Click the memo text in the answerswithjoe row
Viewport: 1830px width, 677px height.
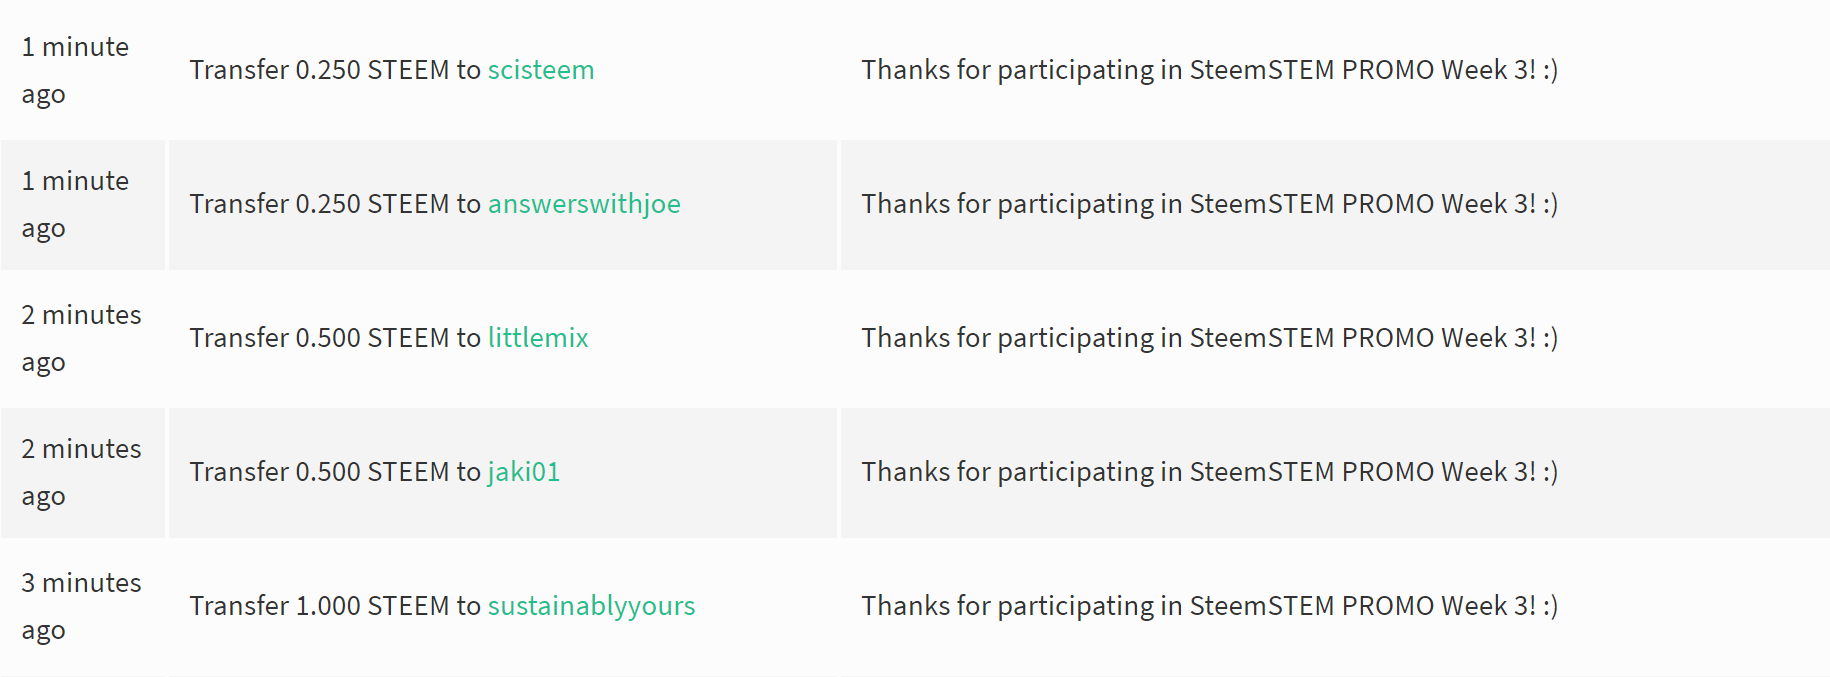click(x=1209, y=204)
